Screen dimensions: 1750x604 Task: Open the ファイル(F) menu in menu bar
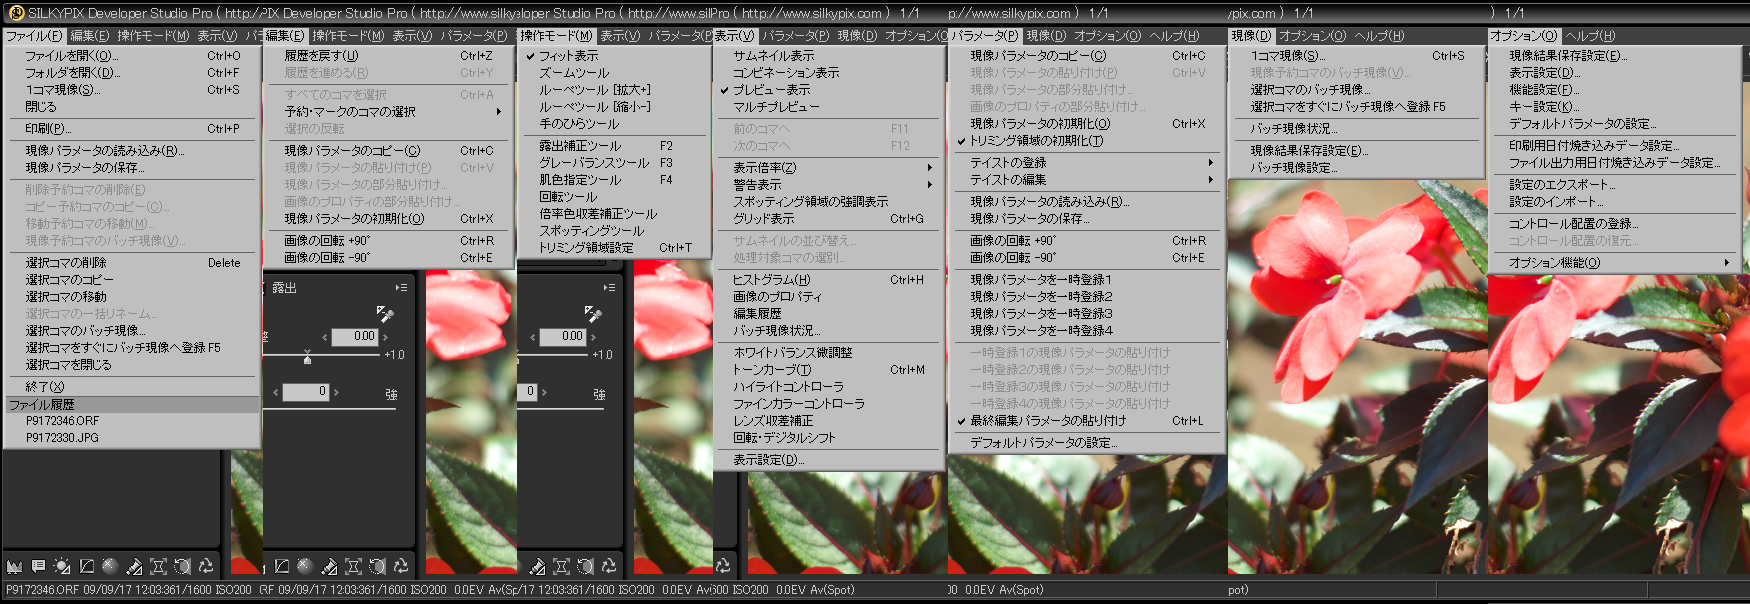[x=33, y=36]
